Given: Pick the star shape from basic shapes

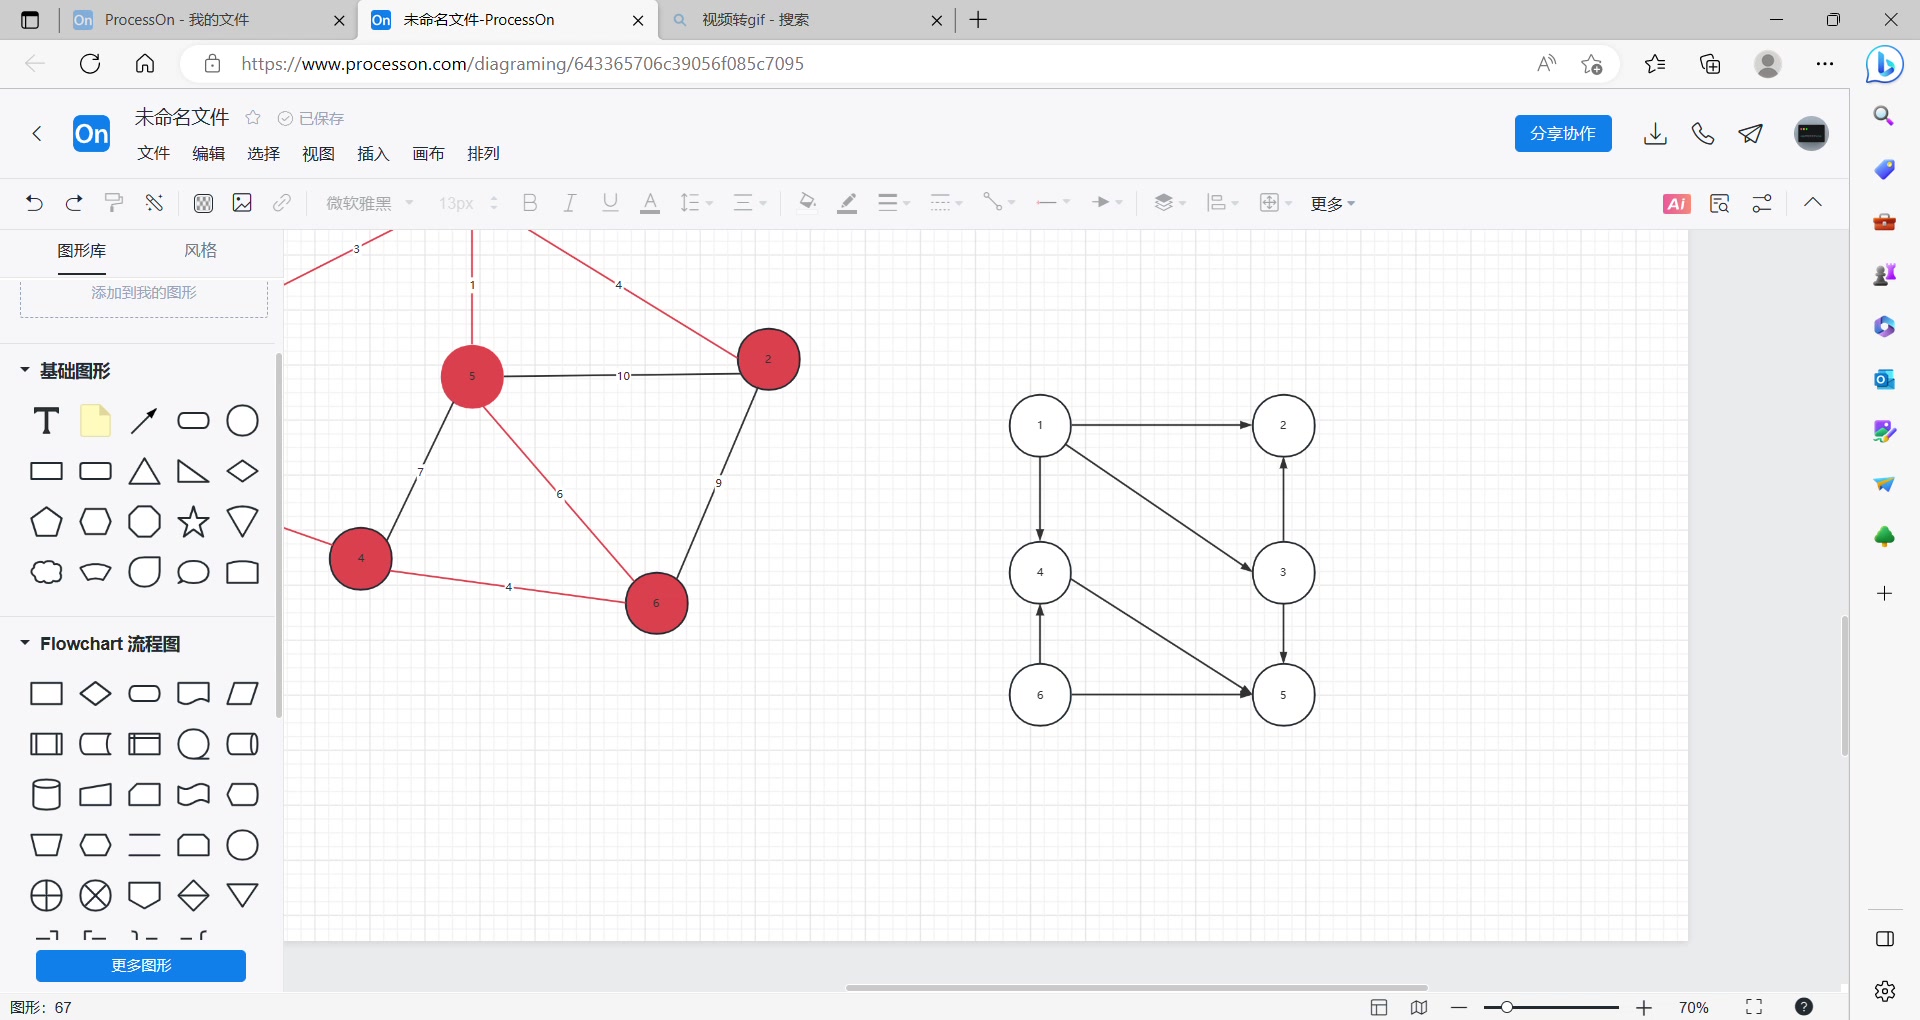Looking at the screenshot, I should (193, 521).
